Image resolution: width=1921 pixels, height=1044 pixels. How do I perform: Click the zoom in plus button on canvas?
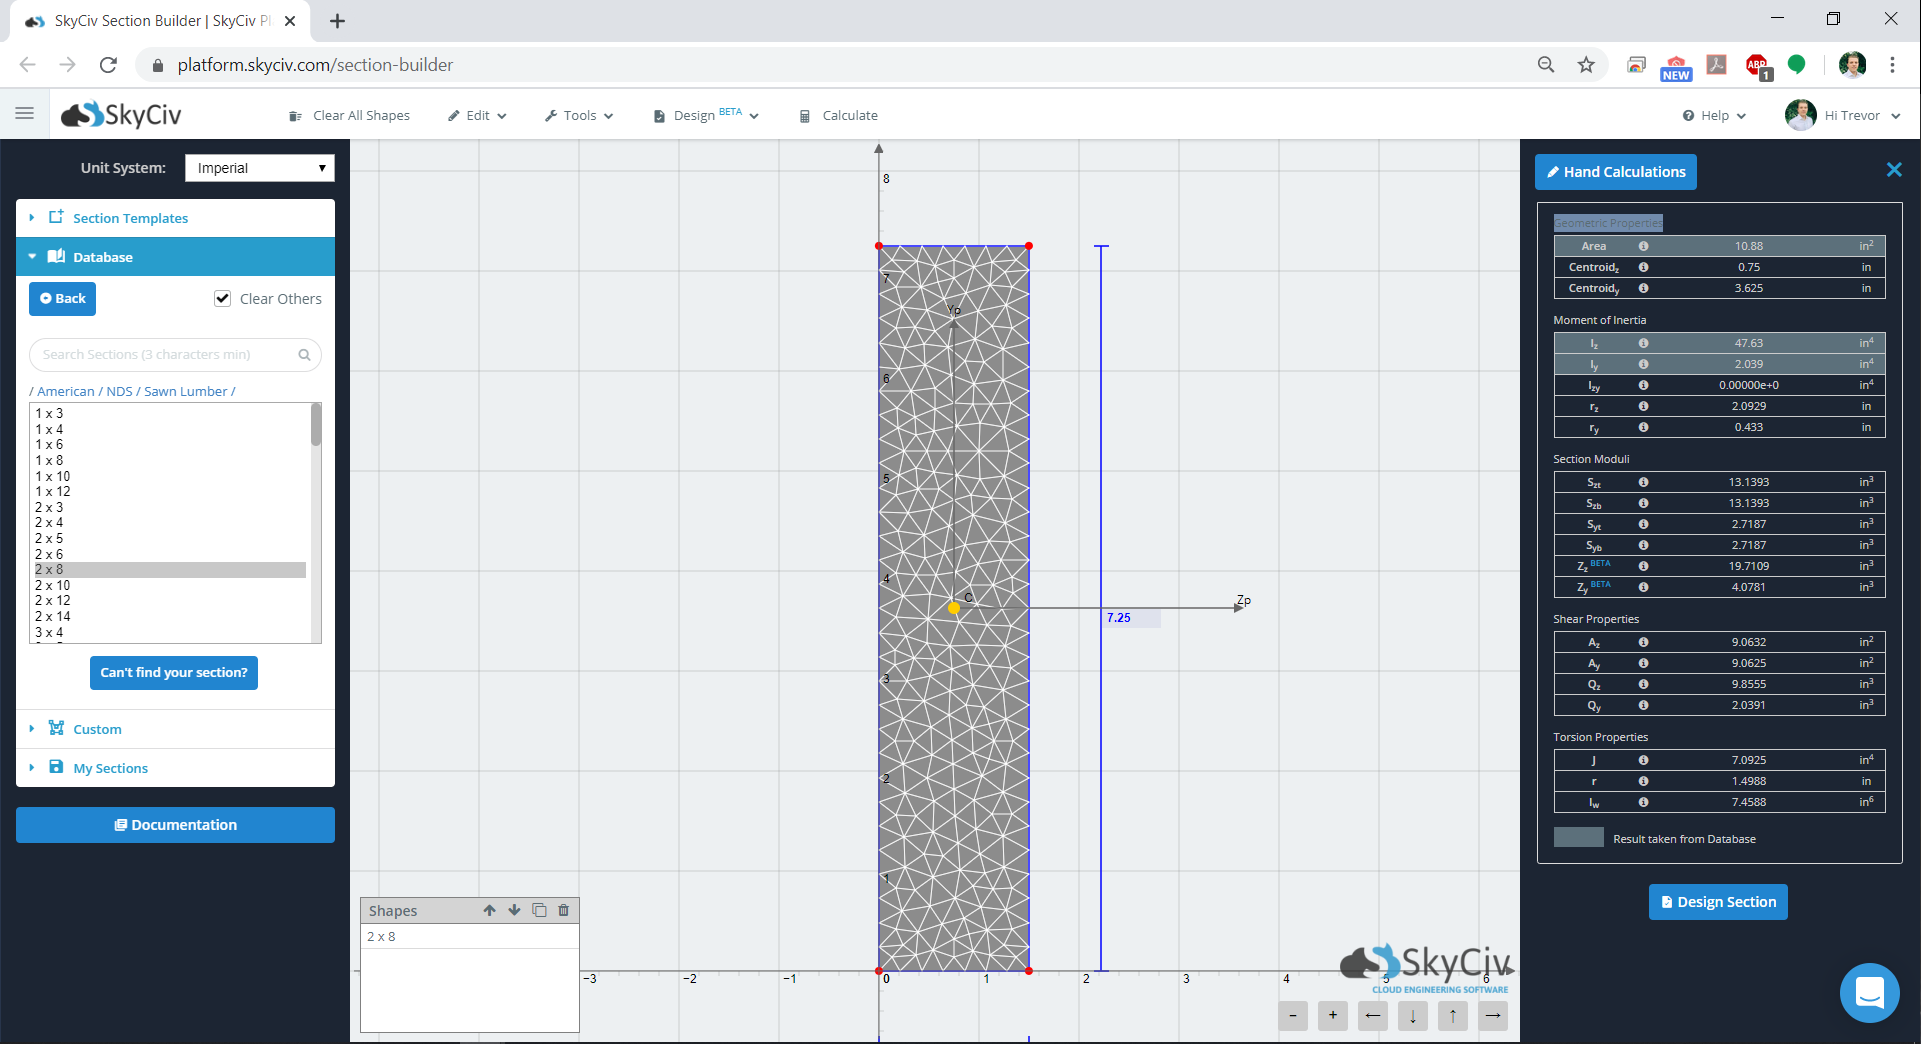pyautogui.click(x=1333, y=1016)
